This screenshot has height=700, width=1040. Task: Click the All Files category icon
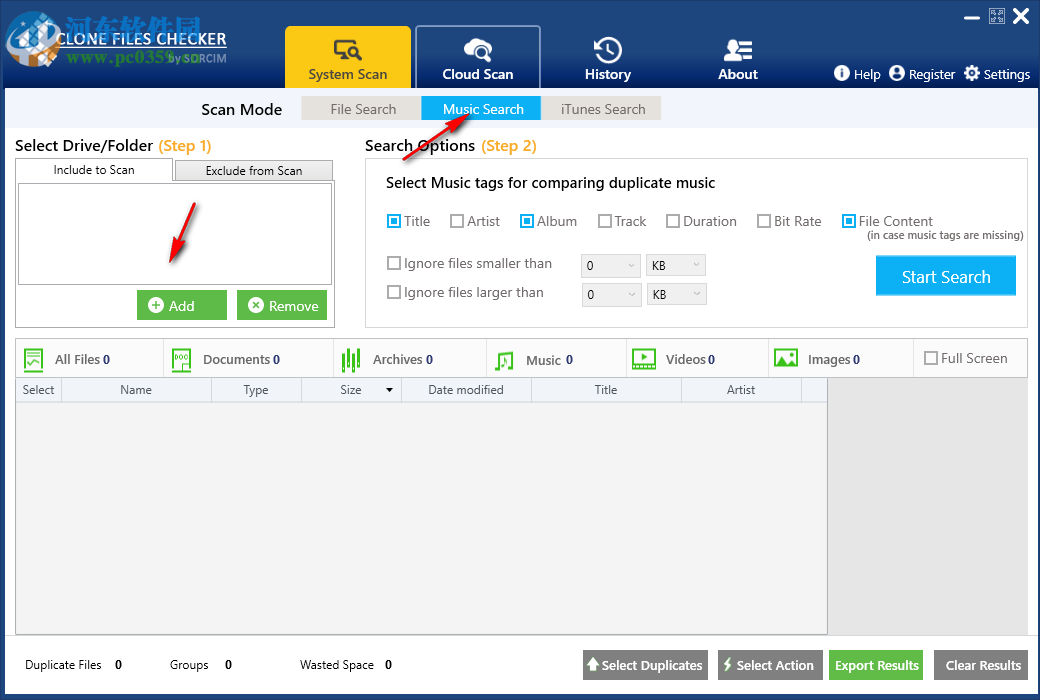pyautogui.click(x=33, y=360)
